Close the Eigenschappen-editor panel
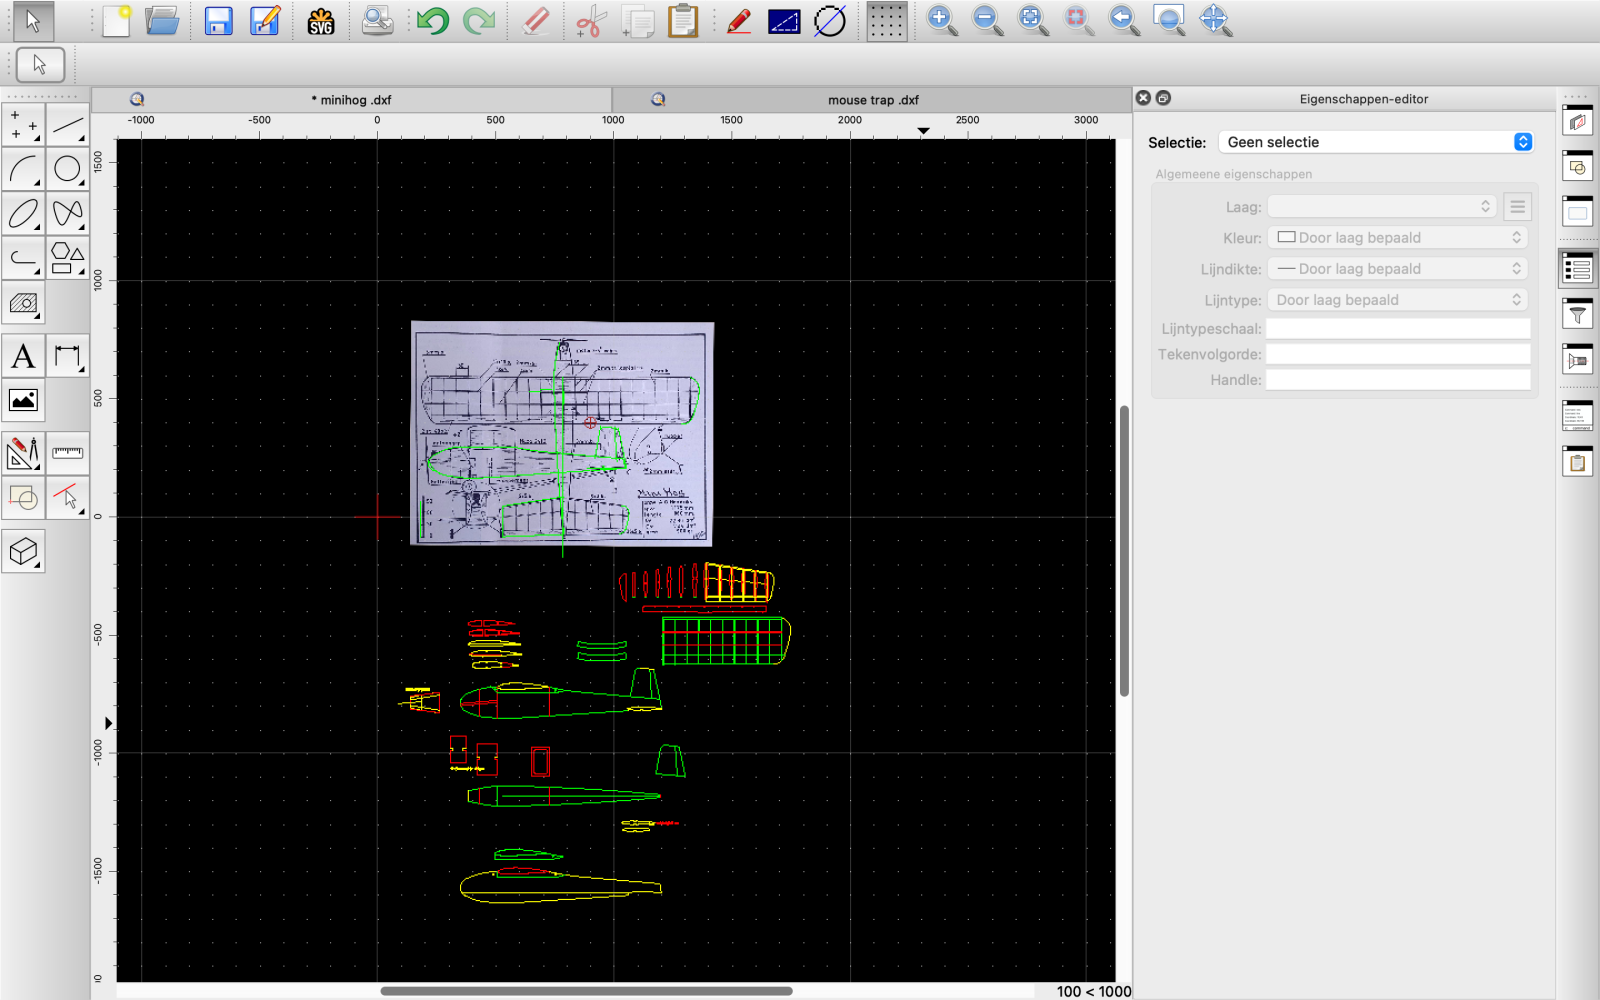Screen dimensions: 1600x1000 pos(1143,98)
